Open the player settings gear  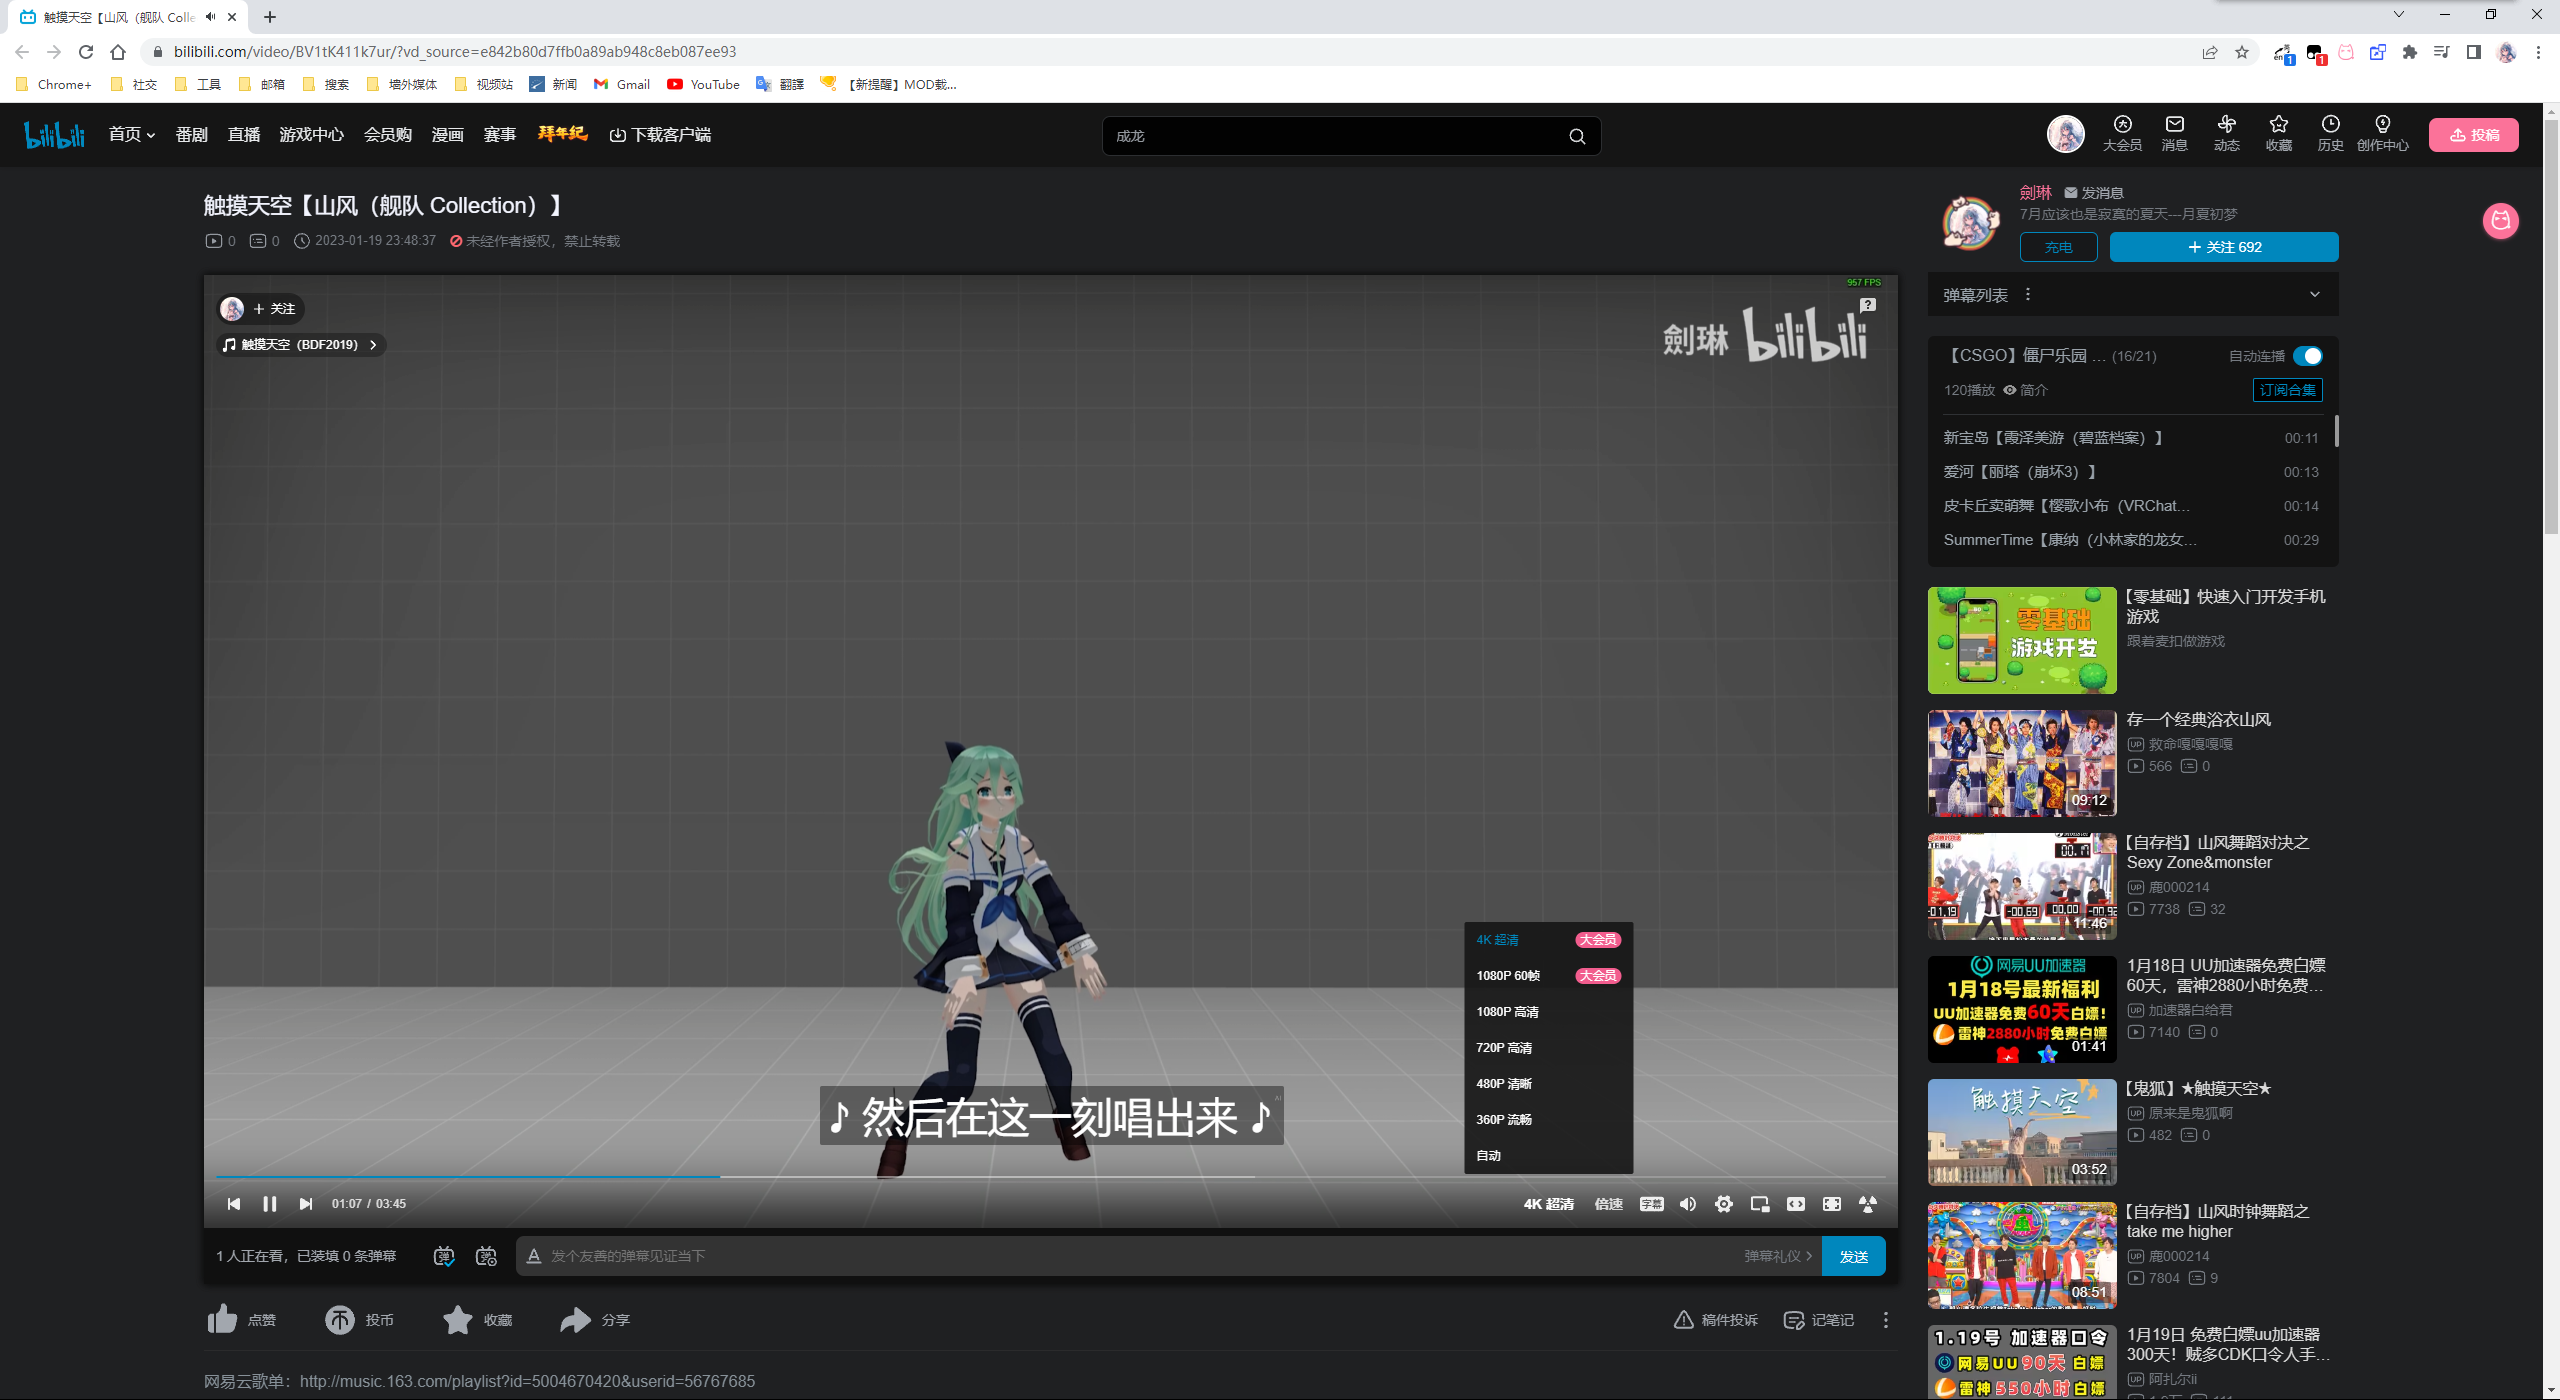click(x=1724, y=1204)
